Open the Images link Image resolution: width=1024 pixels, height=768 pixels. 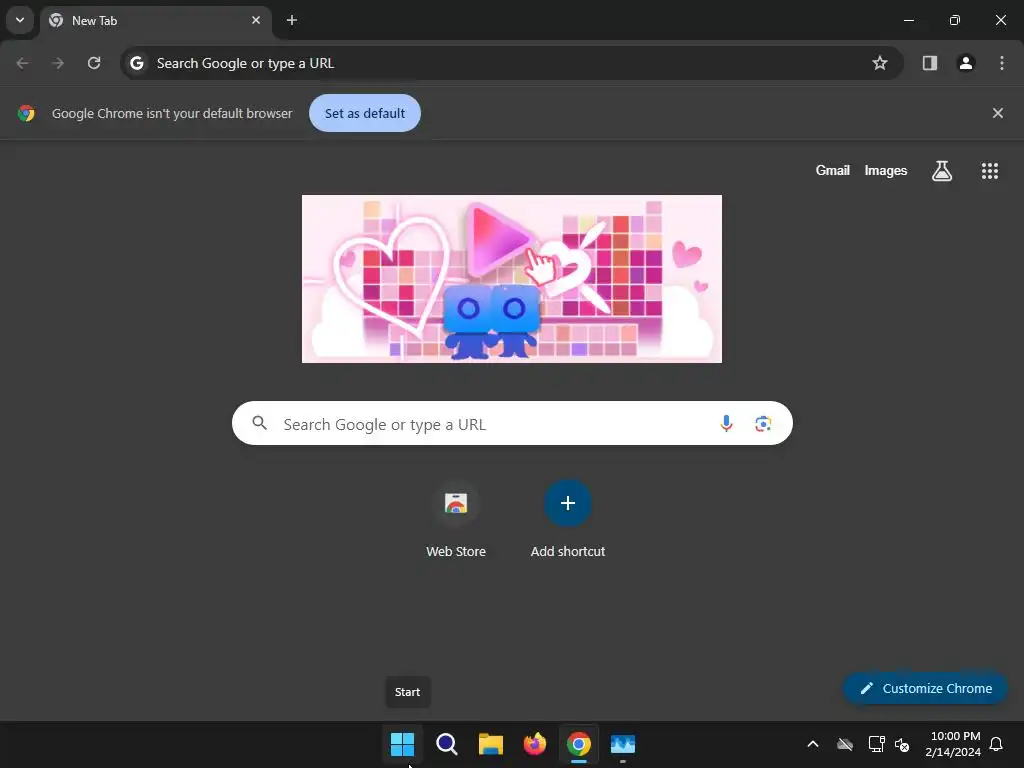(886, 170)
